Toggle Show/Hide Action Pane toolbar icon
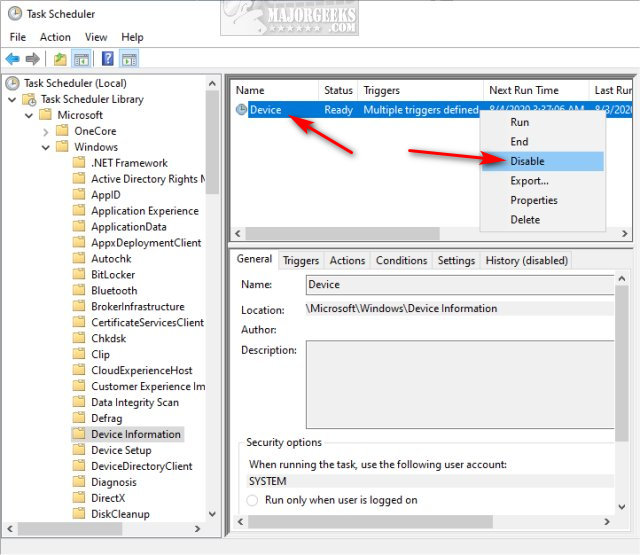 point(129,59)
